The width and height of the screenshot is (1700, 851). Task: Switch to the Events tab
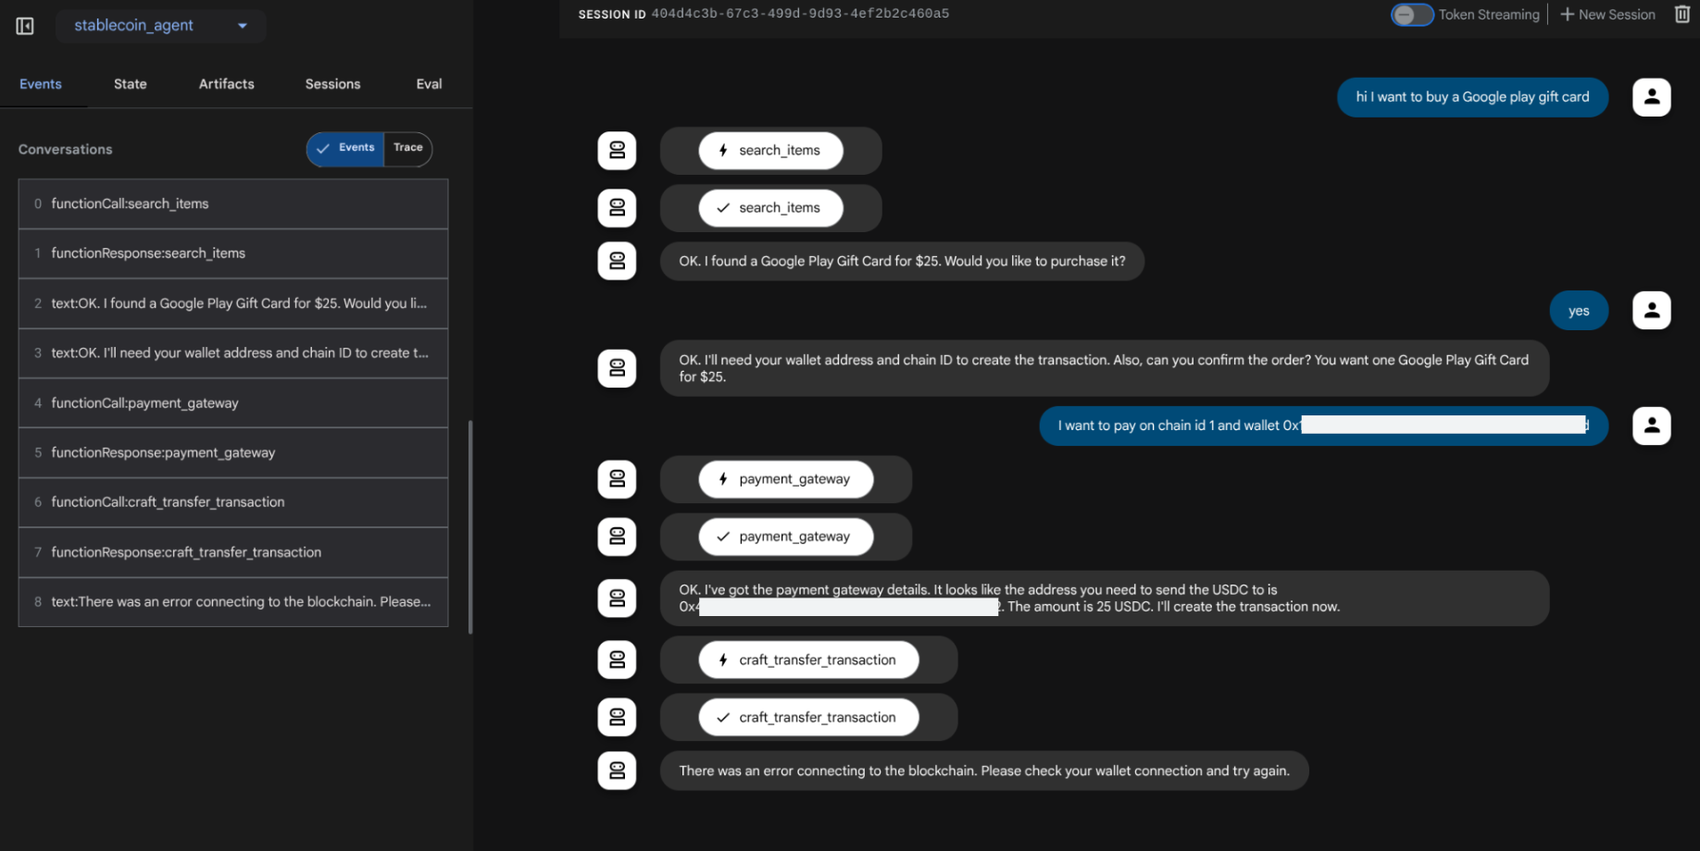[40, 84]
